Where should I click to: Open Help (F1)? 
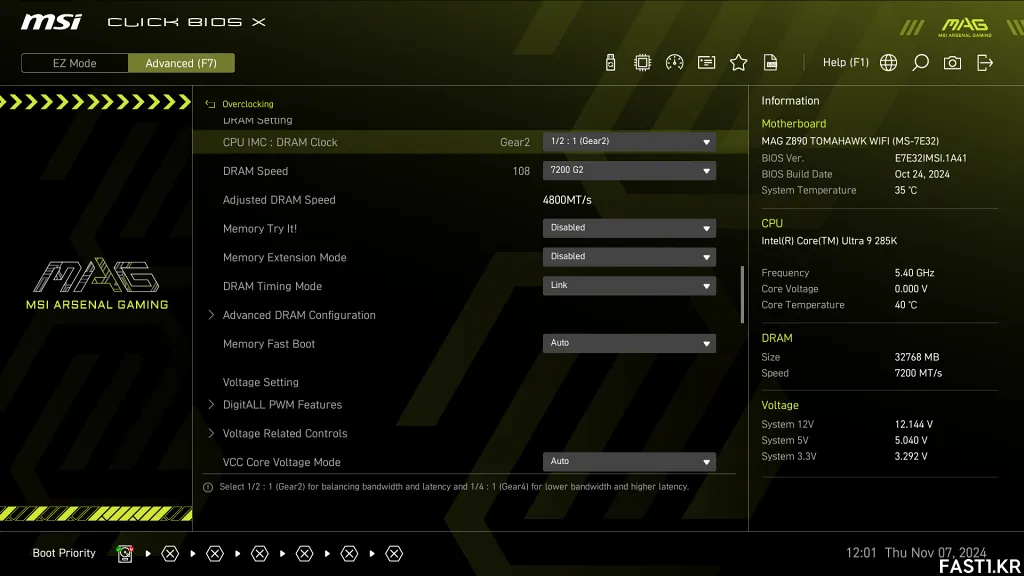[846, 63]
